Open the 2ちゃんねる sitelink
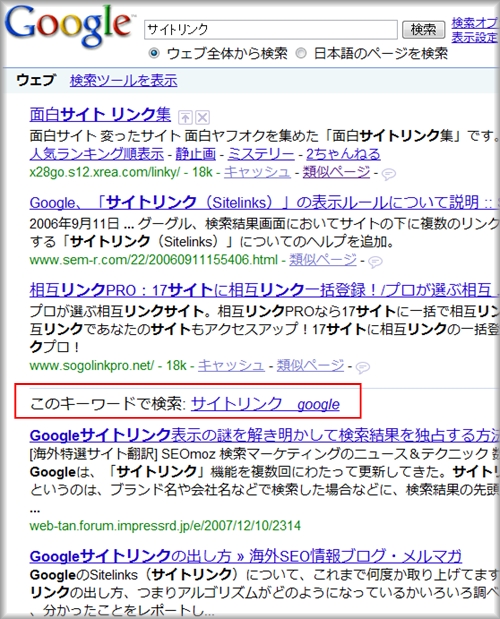Screen dimensions: 500x619 pos(343,154)
